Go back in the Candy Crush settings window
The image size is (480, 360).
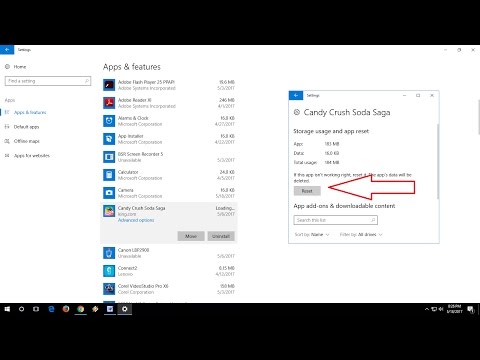tap(296, 95)
